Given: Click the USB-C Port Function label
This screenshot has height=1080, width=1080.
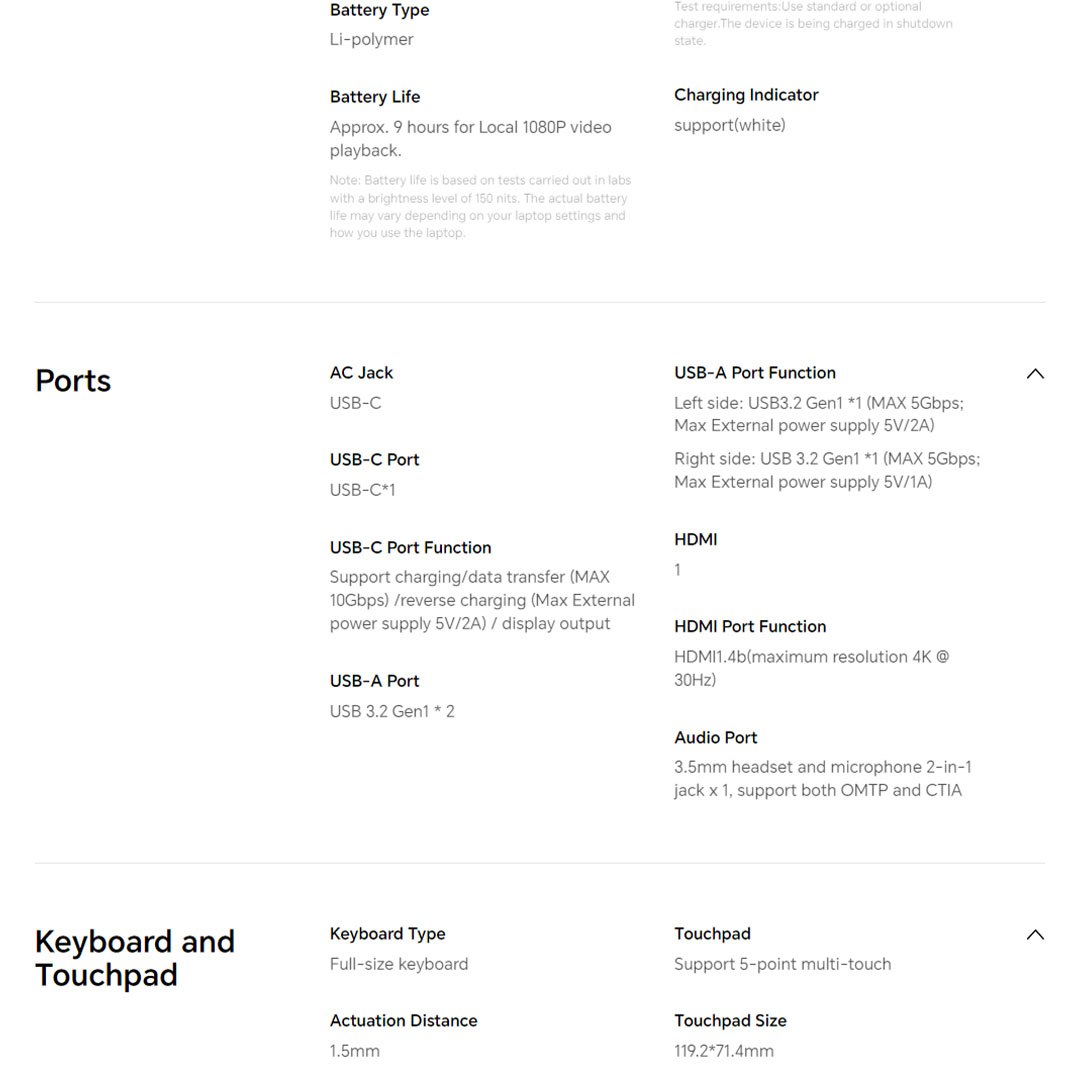Looking at the screenshot, I should (410, 548).
